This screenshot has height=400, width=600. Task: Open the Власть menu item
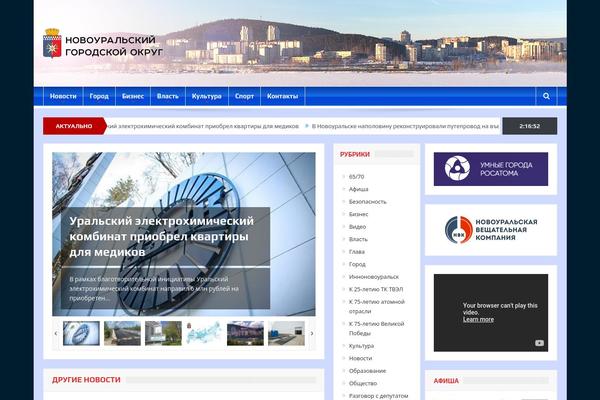coord(168,96)
